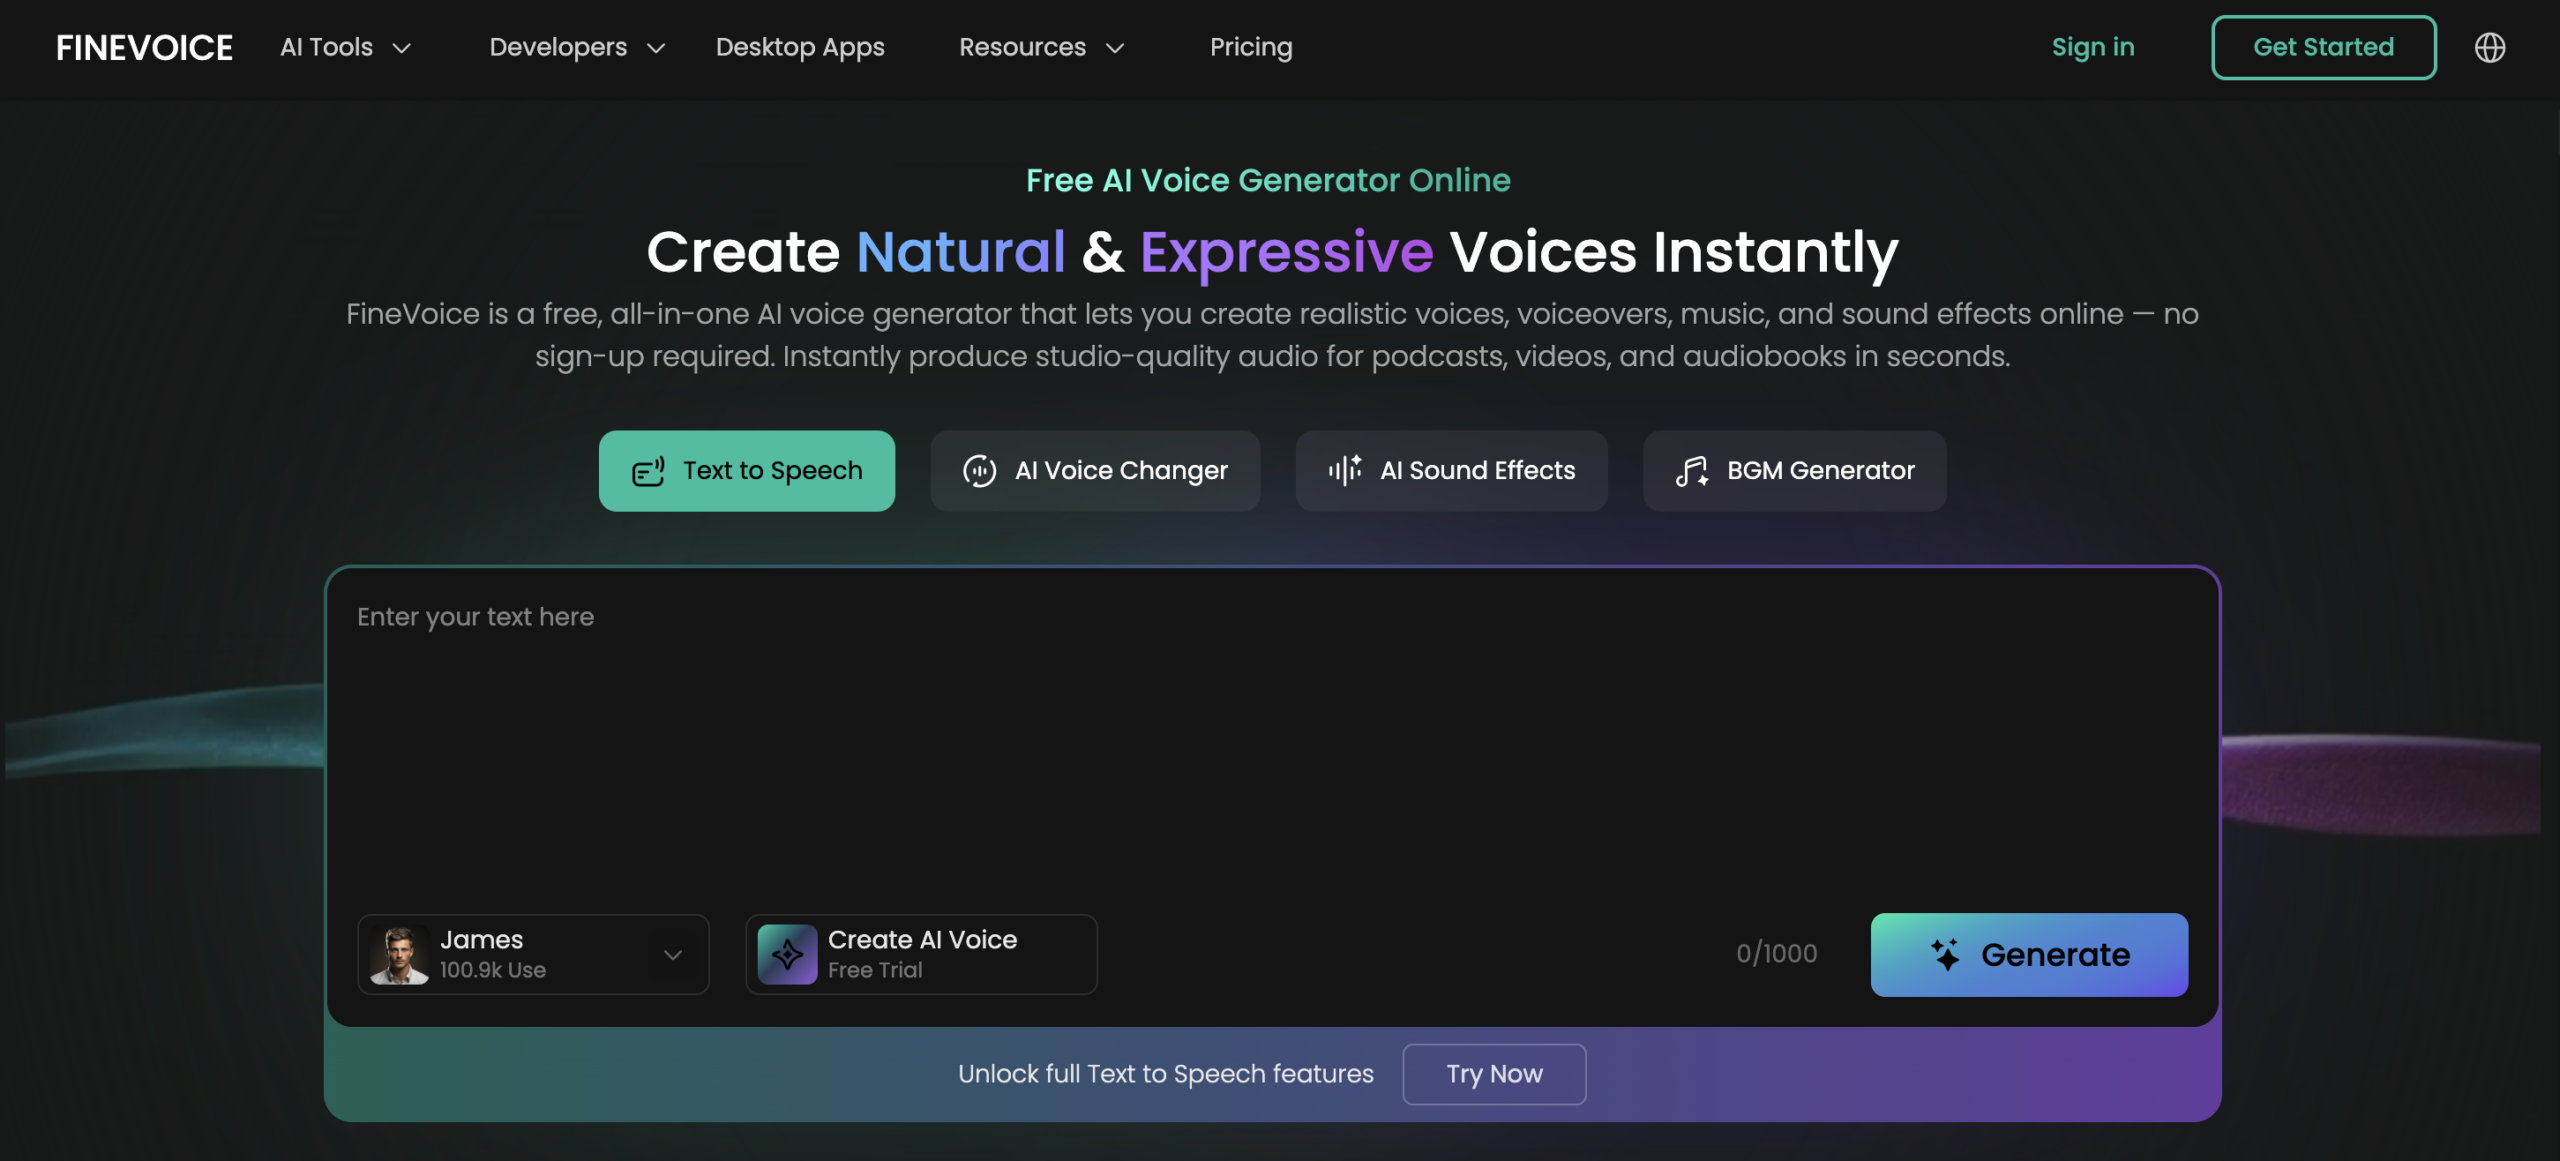Image resolution: width=2560 pixels, height=1161 pixels.
Task: Switch to the AI Voice Changer tab
Action: click(x=1095, y=471)
